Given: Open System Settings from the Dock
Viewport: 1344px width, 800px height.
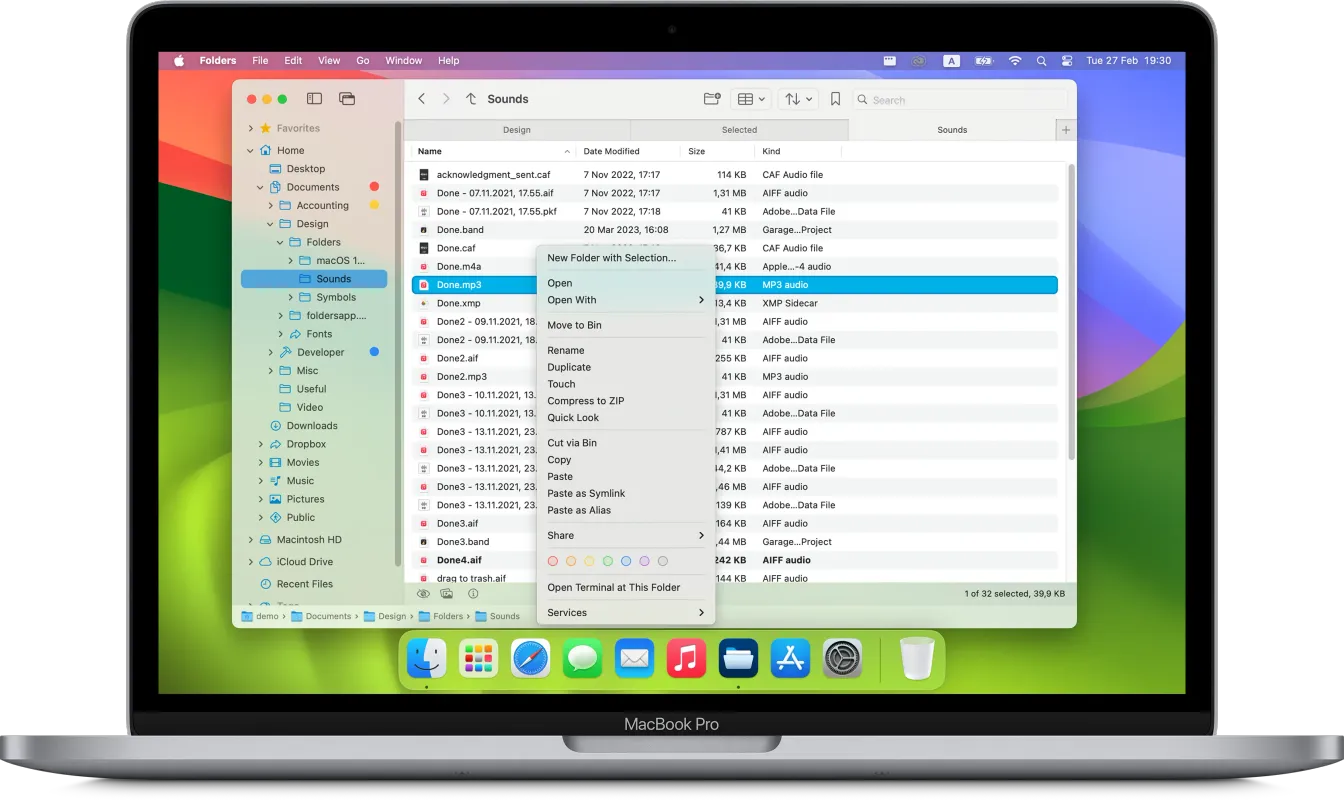Looking at the screenshot, I should 842,658.
